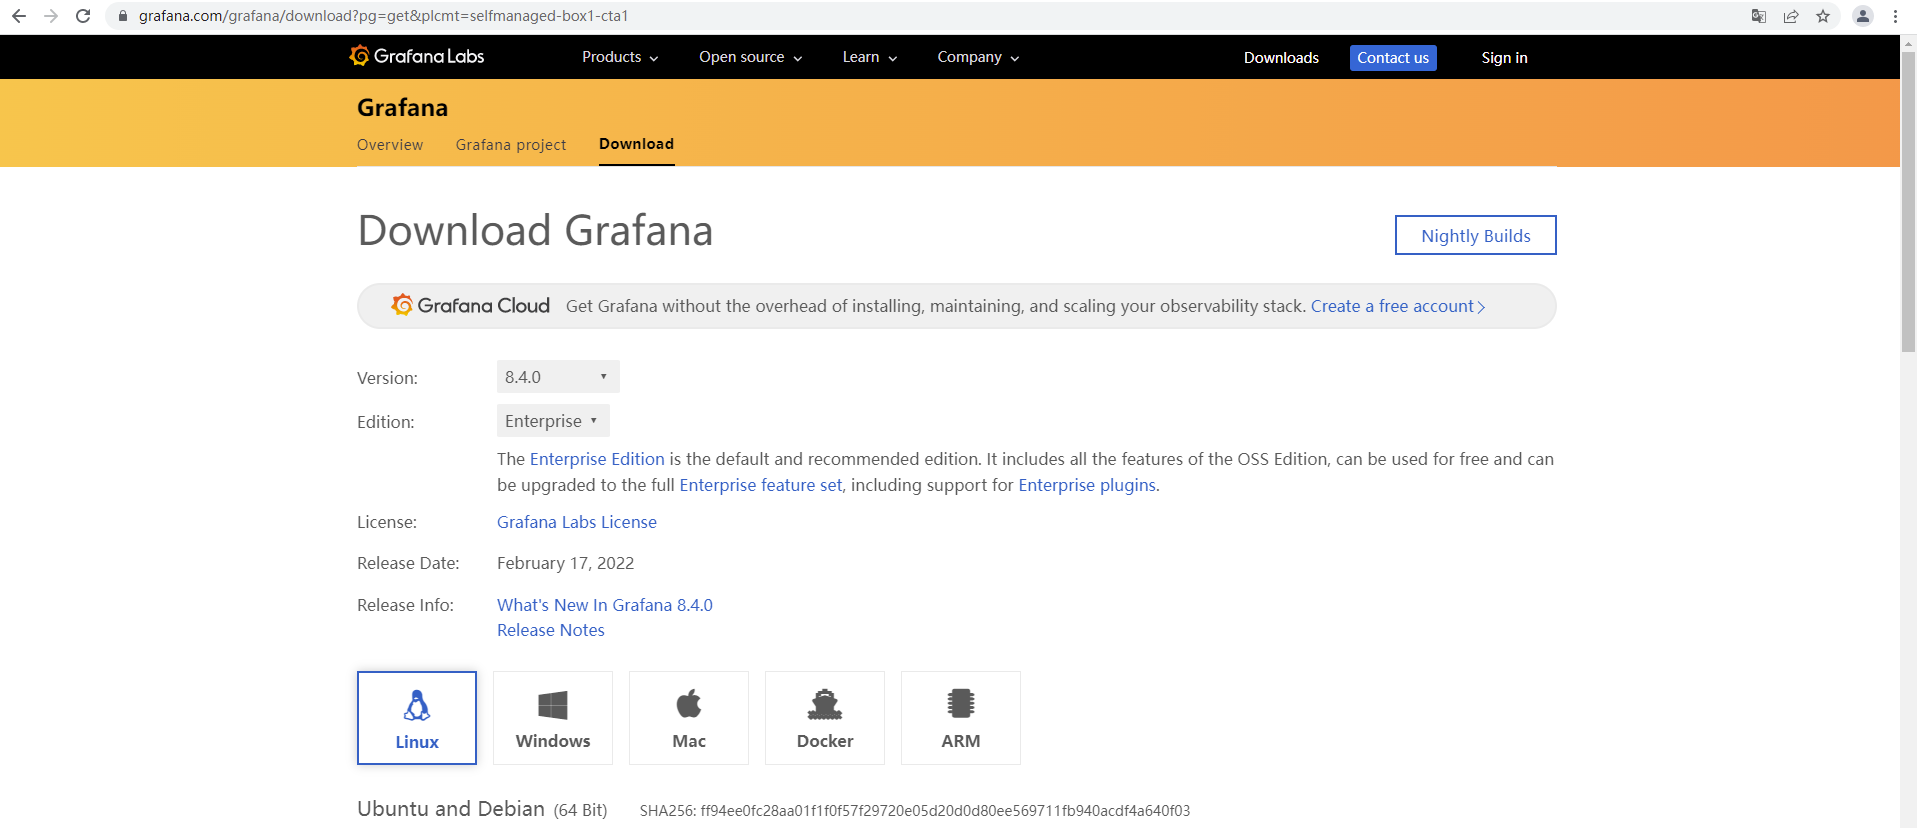Switch to the Grafana project tab
Screen dimensions: 1917x828
(511, 145)
